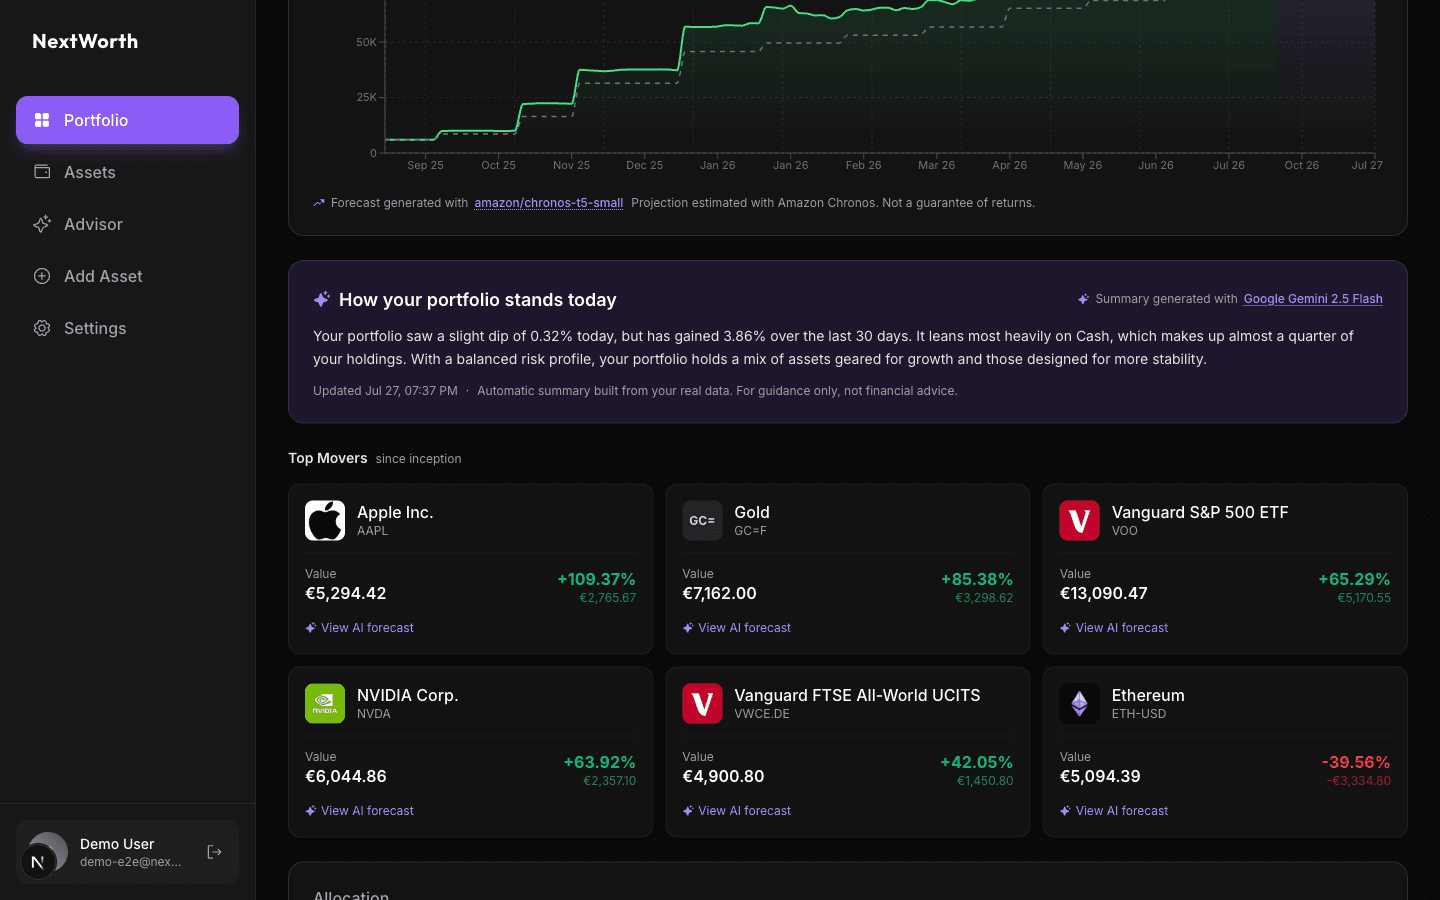Screen dimensions: 1440x900
Task: Click the Demo User avatar
Action: pos(46,853)
